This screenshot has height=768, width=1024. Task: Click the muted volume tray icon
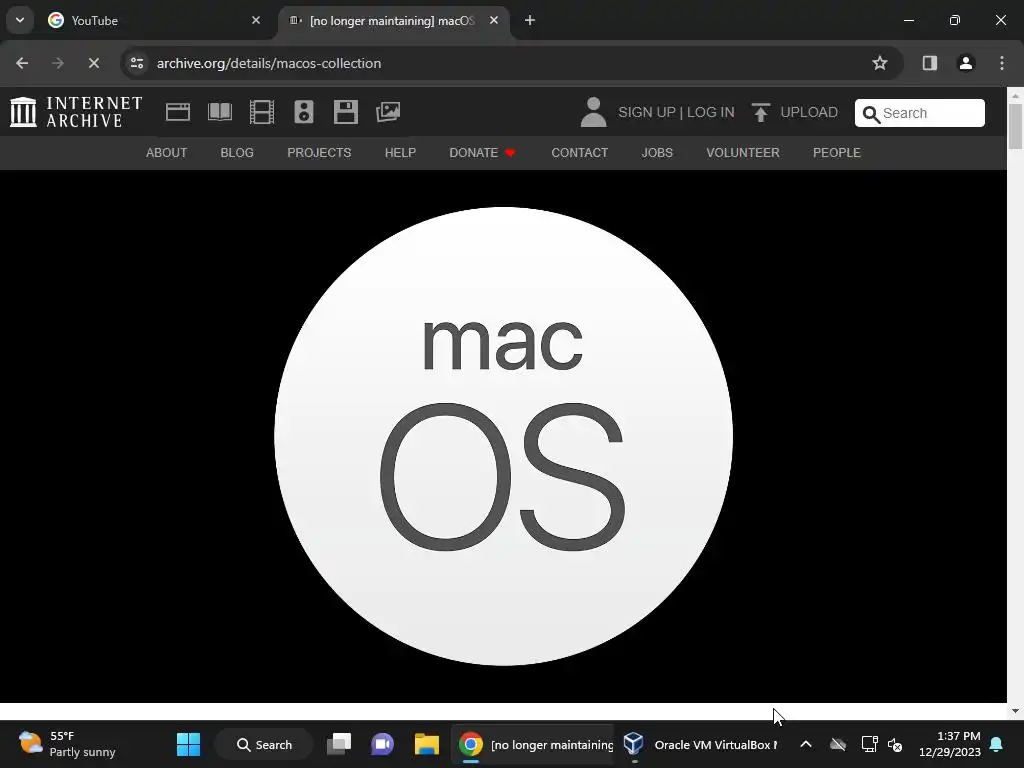pyautogui.click(x=895, y=744)
